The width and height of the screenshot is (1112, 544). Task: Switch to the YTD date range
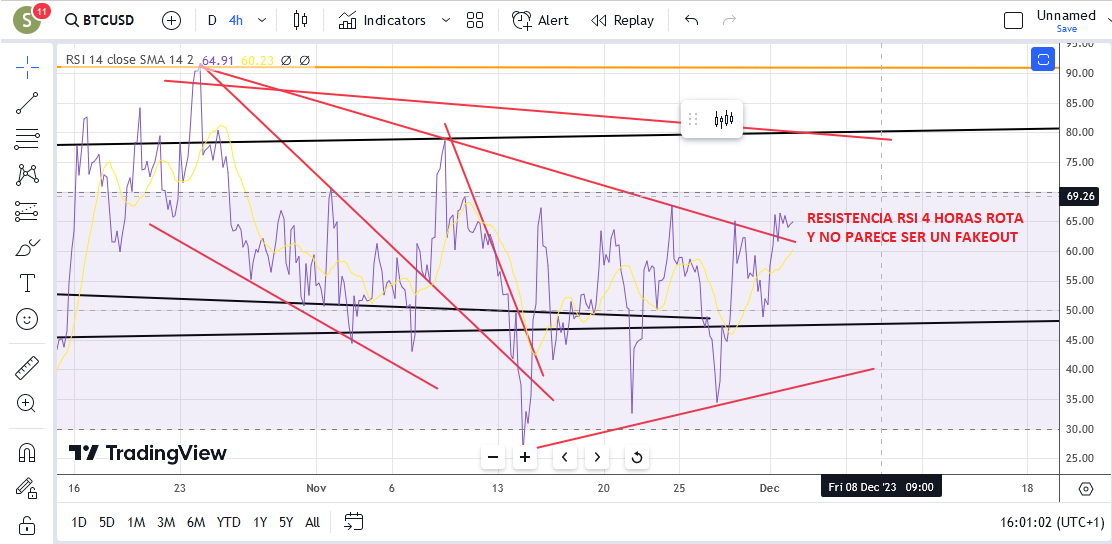tap(228, 523)
